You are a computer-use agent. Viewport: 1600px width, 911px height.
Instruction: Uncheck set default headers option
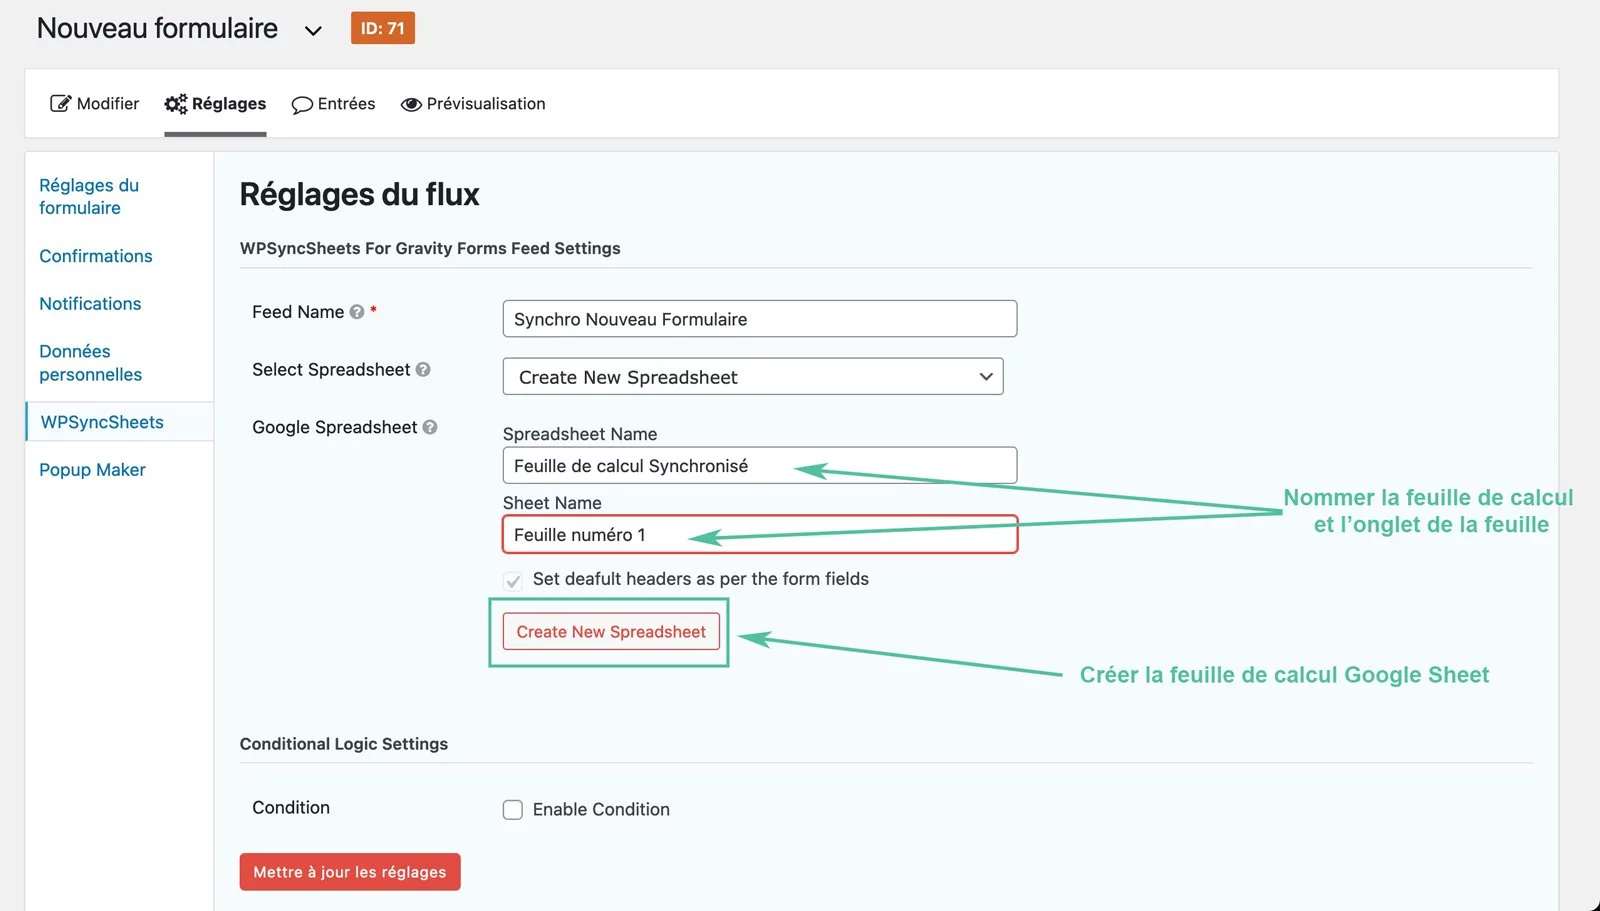pyautogui.click(x=512, y=580)
